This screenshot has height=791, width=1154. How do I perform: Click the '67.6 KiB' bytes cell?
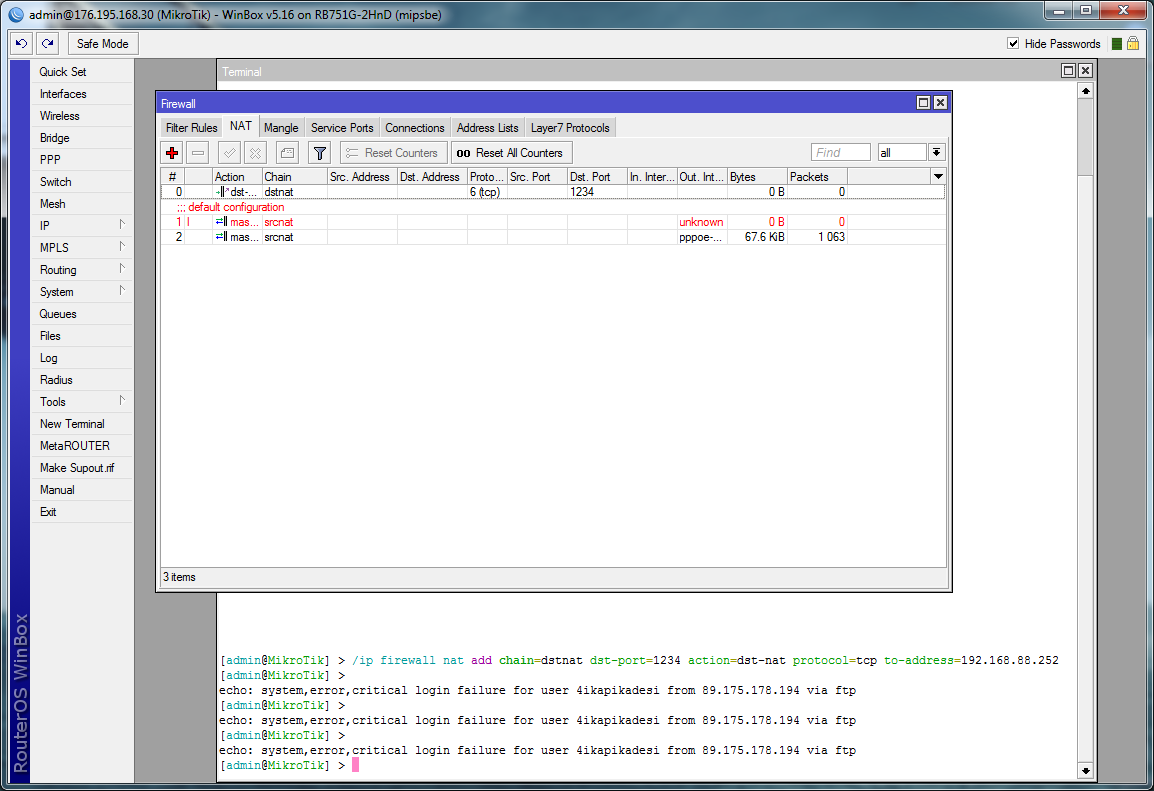coord(757,237)
